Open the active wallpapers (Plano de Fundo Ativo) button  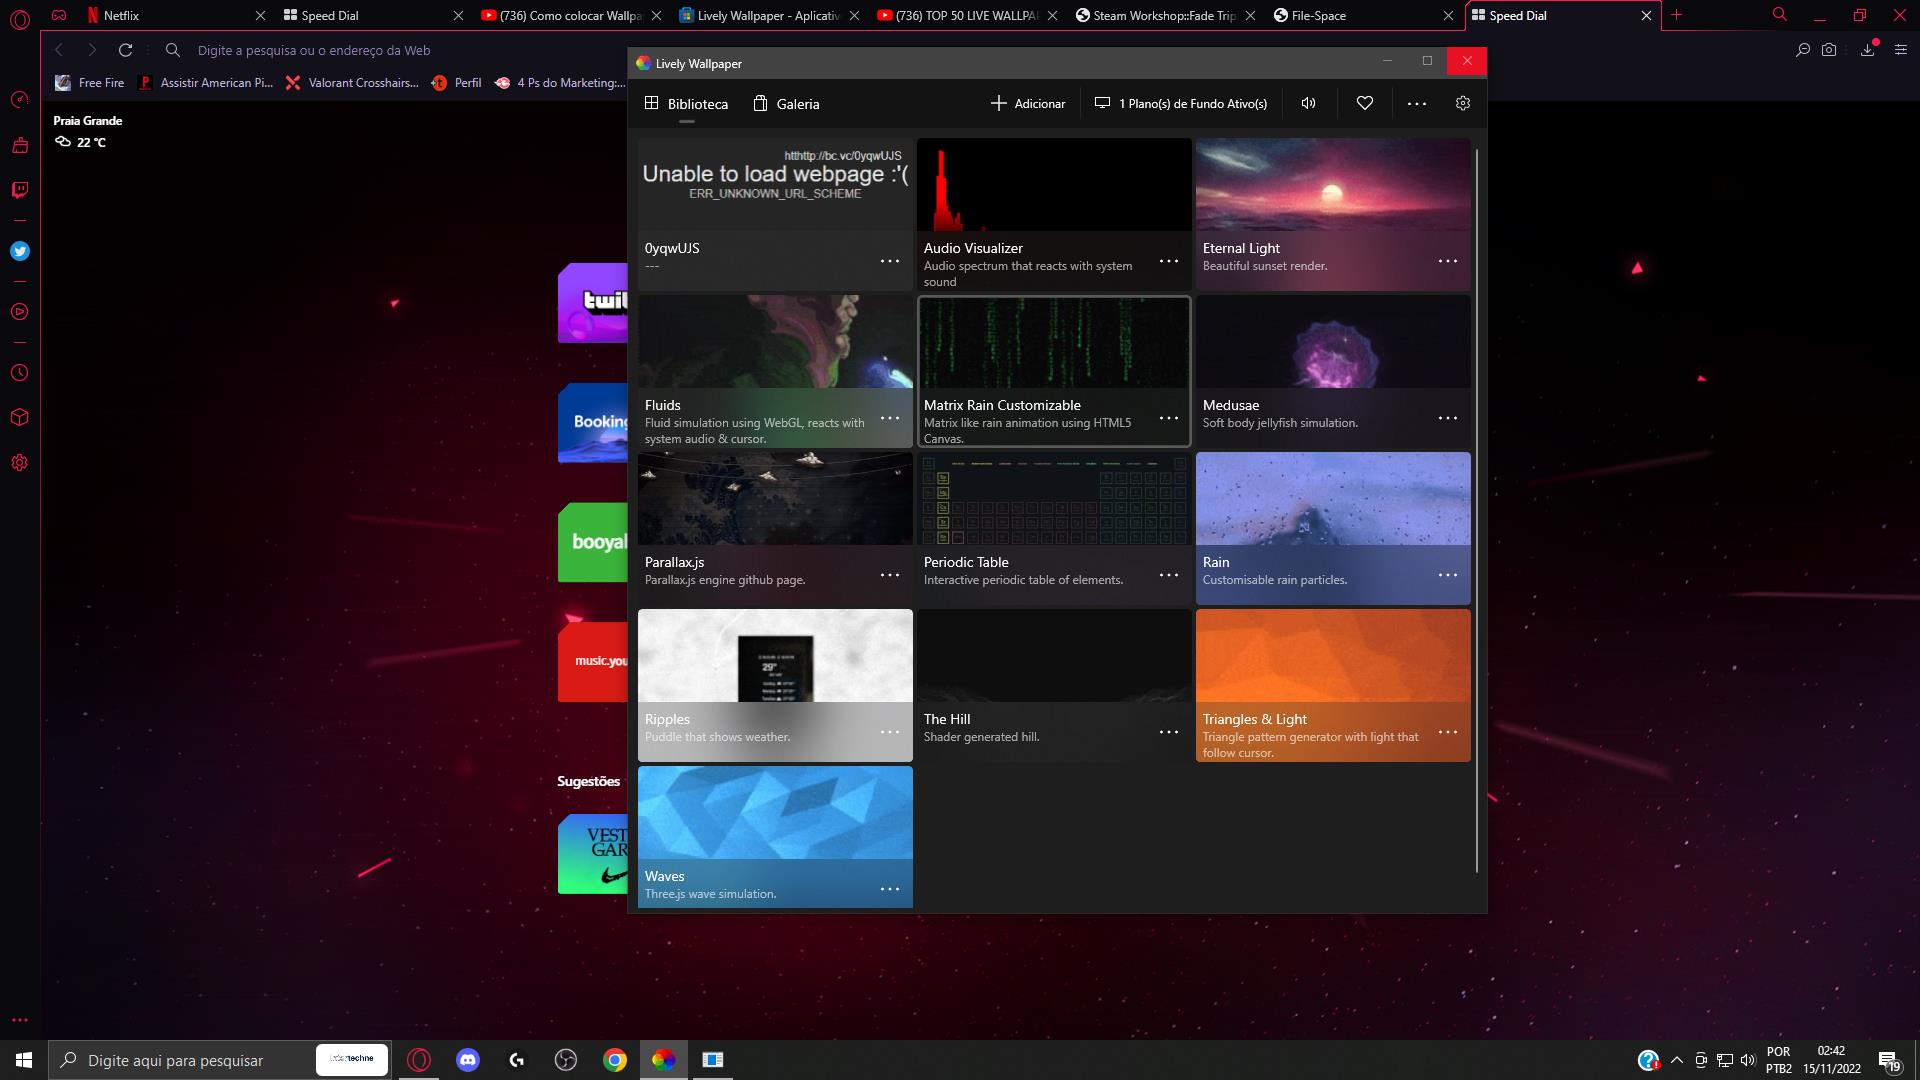[x=1181, y=104]
